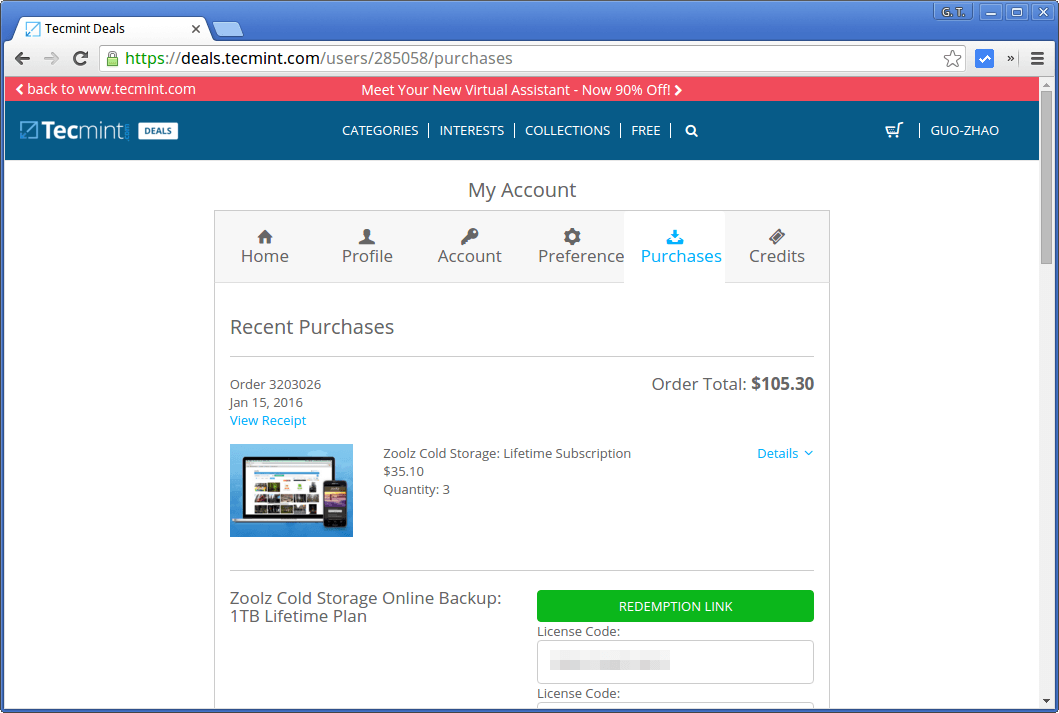The height and width of the screenshot is (713, 1059).
Task: Click the Preference gear icon
Action: tap(571, 237)
